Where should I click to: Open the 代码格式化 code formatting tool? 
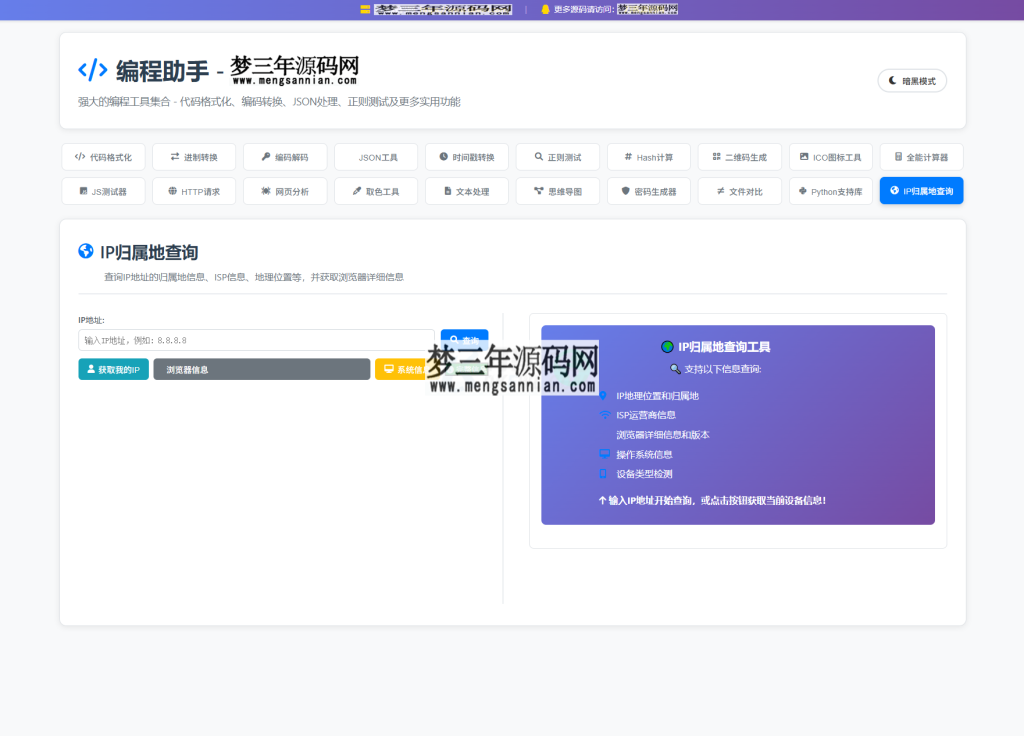tap(103, 156)
